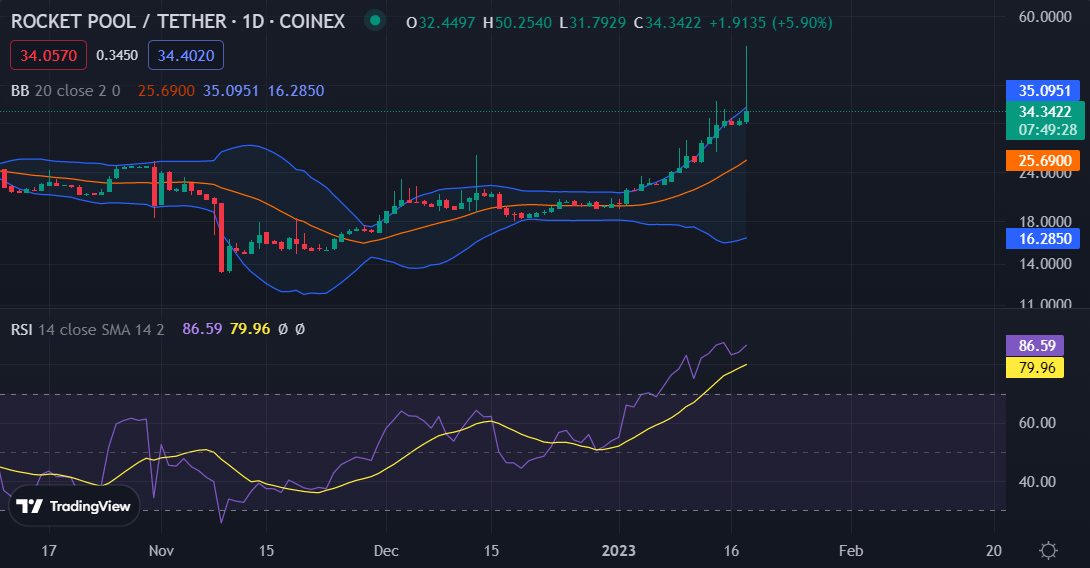Viewport: 1090px width, 568px height.
Task: Select the BB 20 close 2 0 indicator legend
Action: click(x=65, y=91)
